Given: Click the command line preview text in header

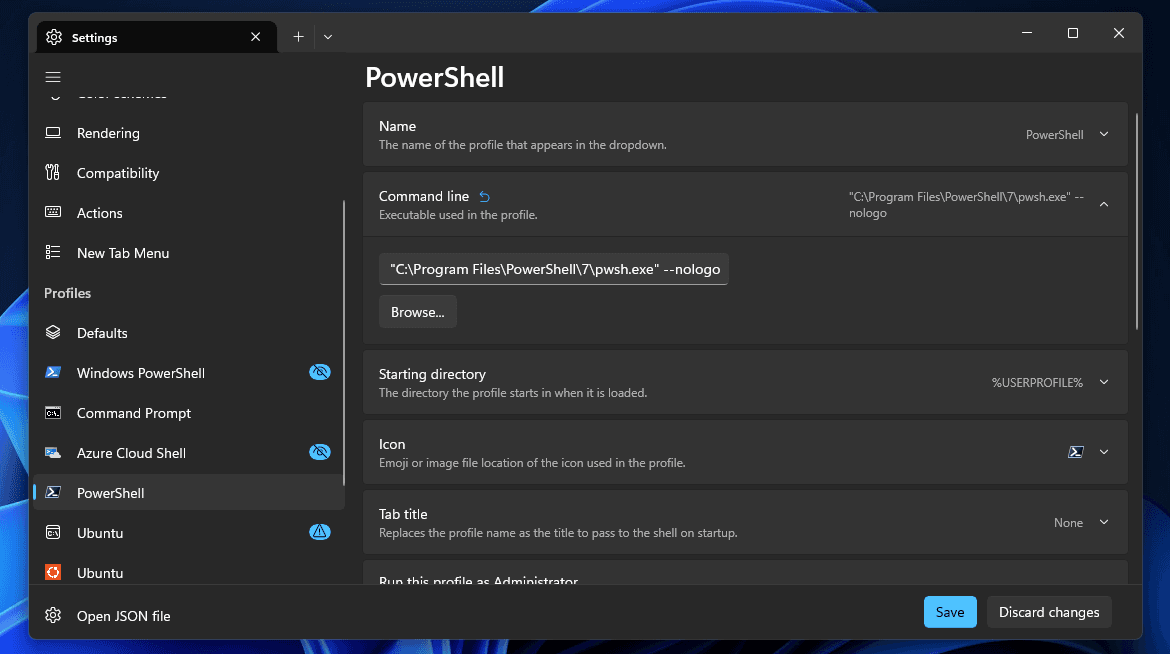Looking at the screenshot, I should 966,205.
